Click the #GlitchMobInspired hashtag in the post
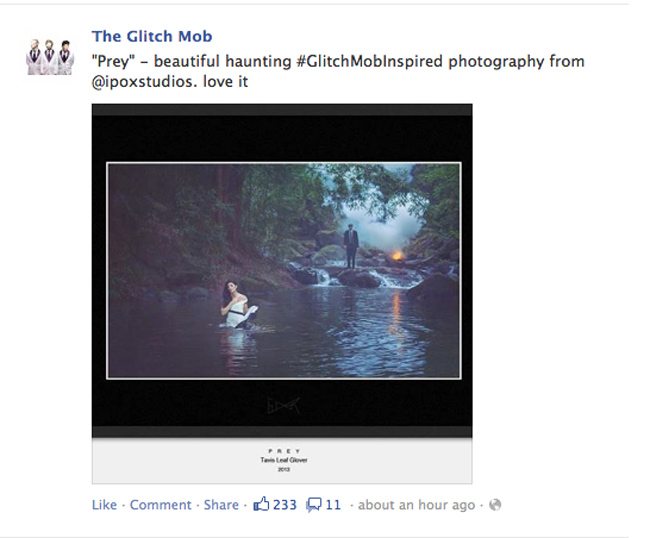Image resolution: width=650 pixels, height=538 pixels. tap(369, 61)
